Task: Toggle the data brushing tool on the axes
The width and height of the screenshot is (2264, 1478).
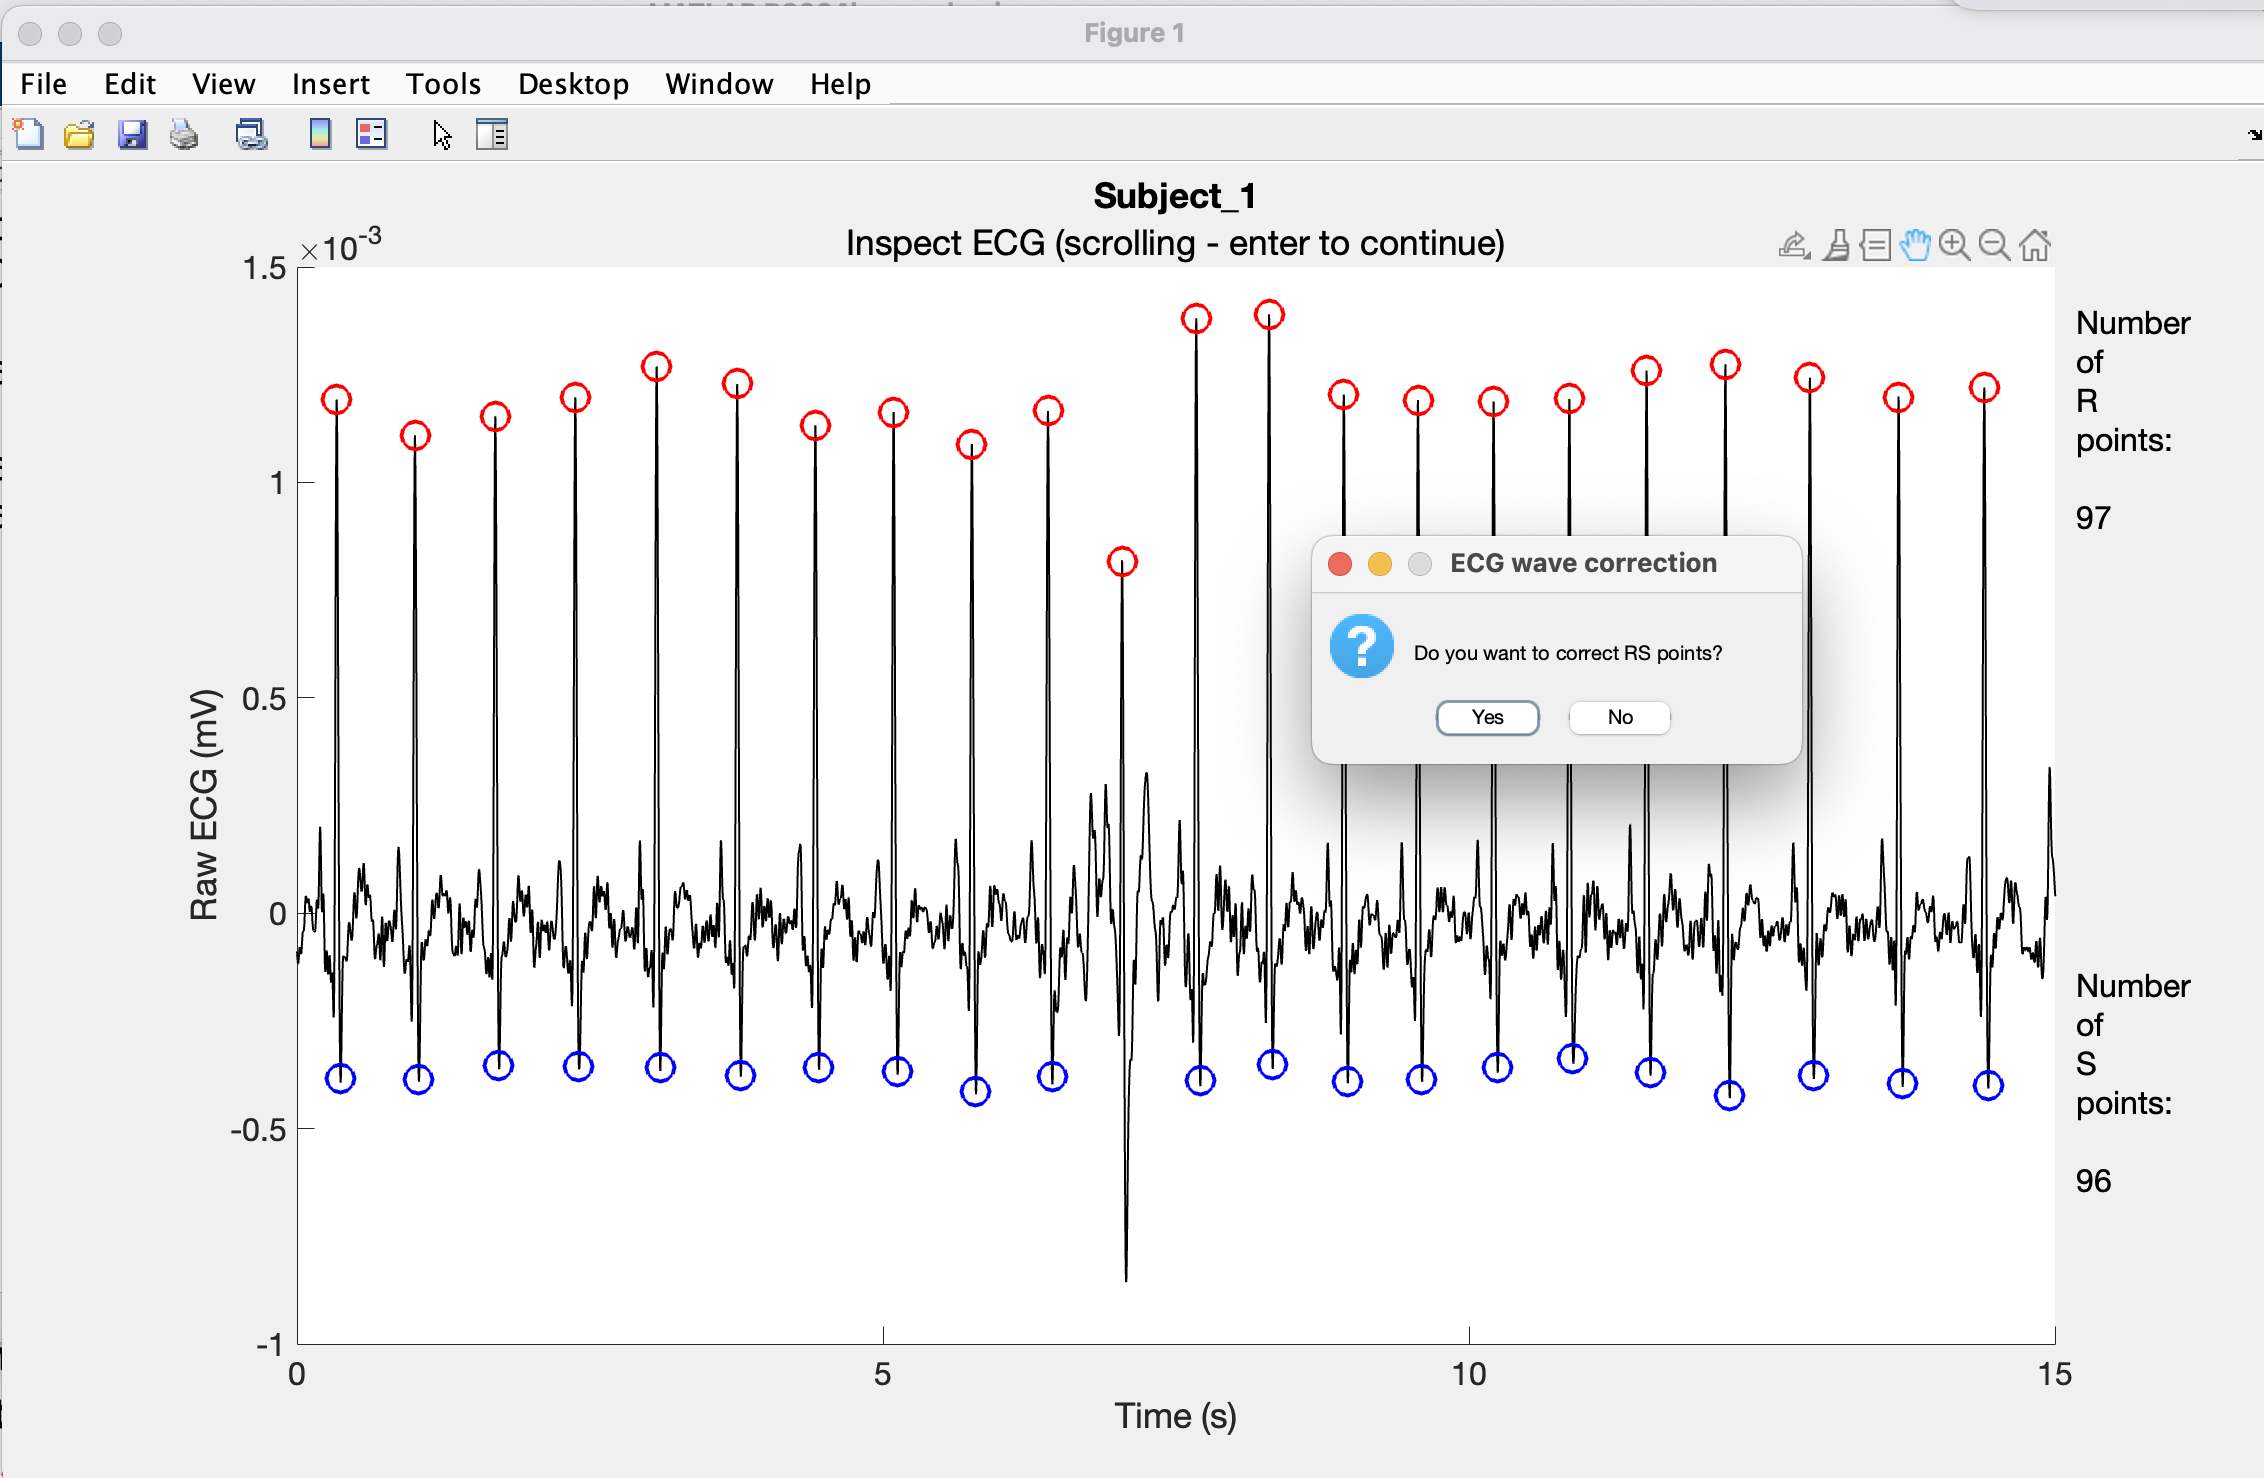Action: [x=1836, y=245]
